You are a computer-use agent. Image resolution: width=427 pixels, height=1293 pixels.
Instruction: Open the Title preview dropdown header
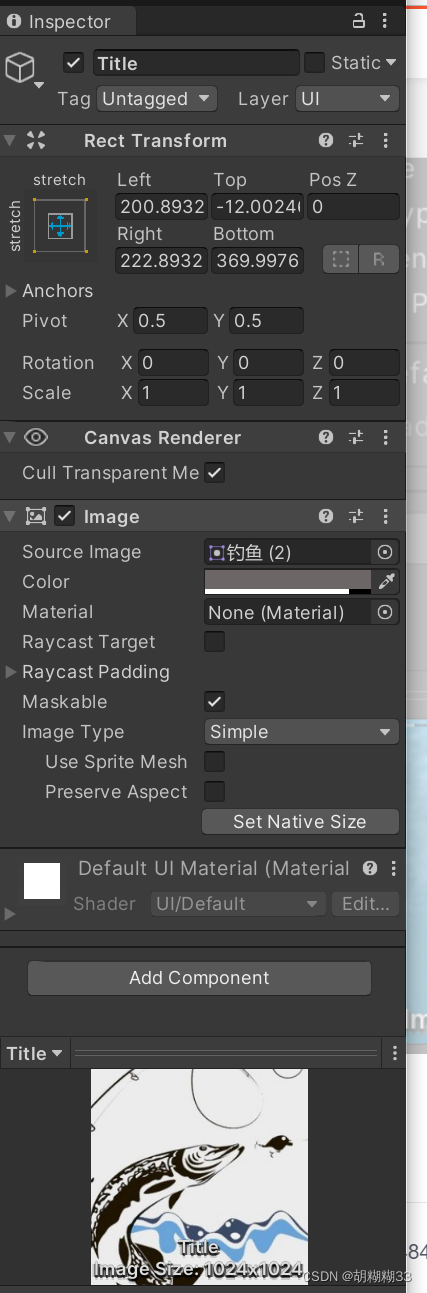[35, 1054]
